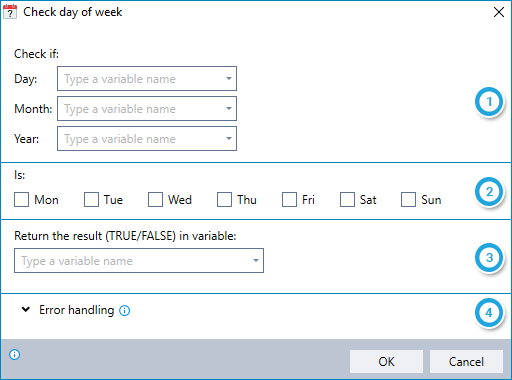This screenshot has height=380, width=512.
Task: Click the Cancel button
Action: 466,362
